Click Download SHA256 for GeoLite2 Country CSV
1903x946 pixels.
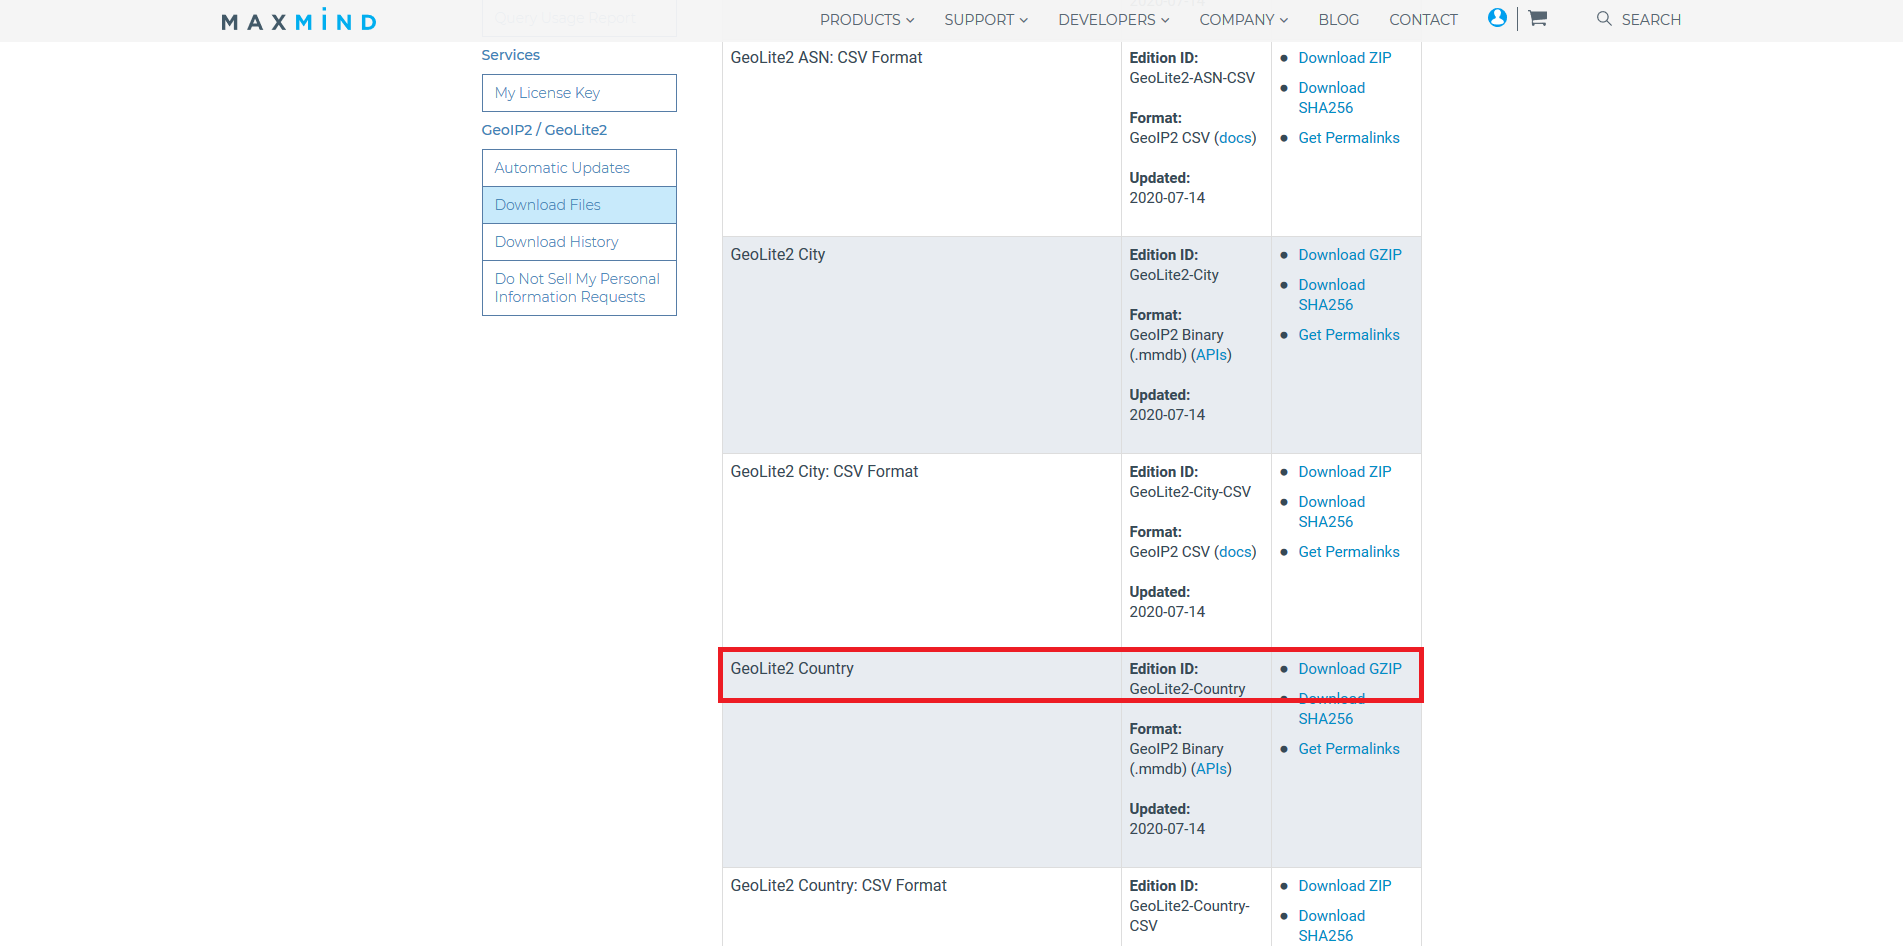pos(1331,926)
